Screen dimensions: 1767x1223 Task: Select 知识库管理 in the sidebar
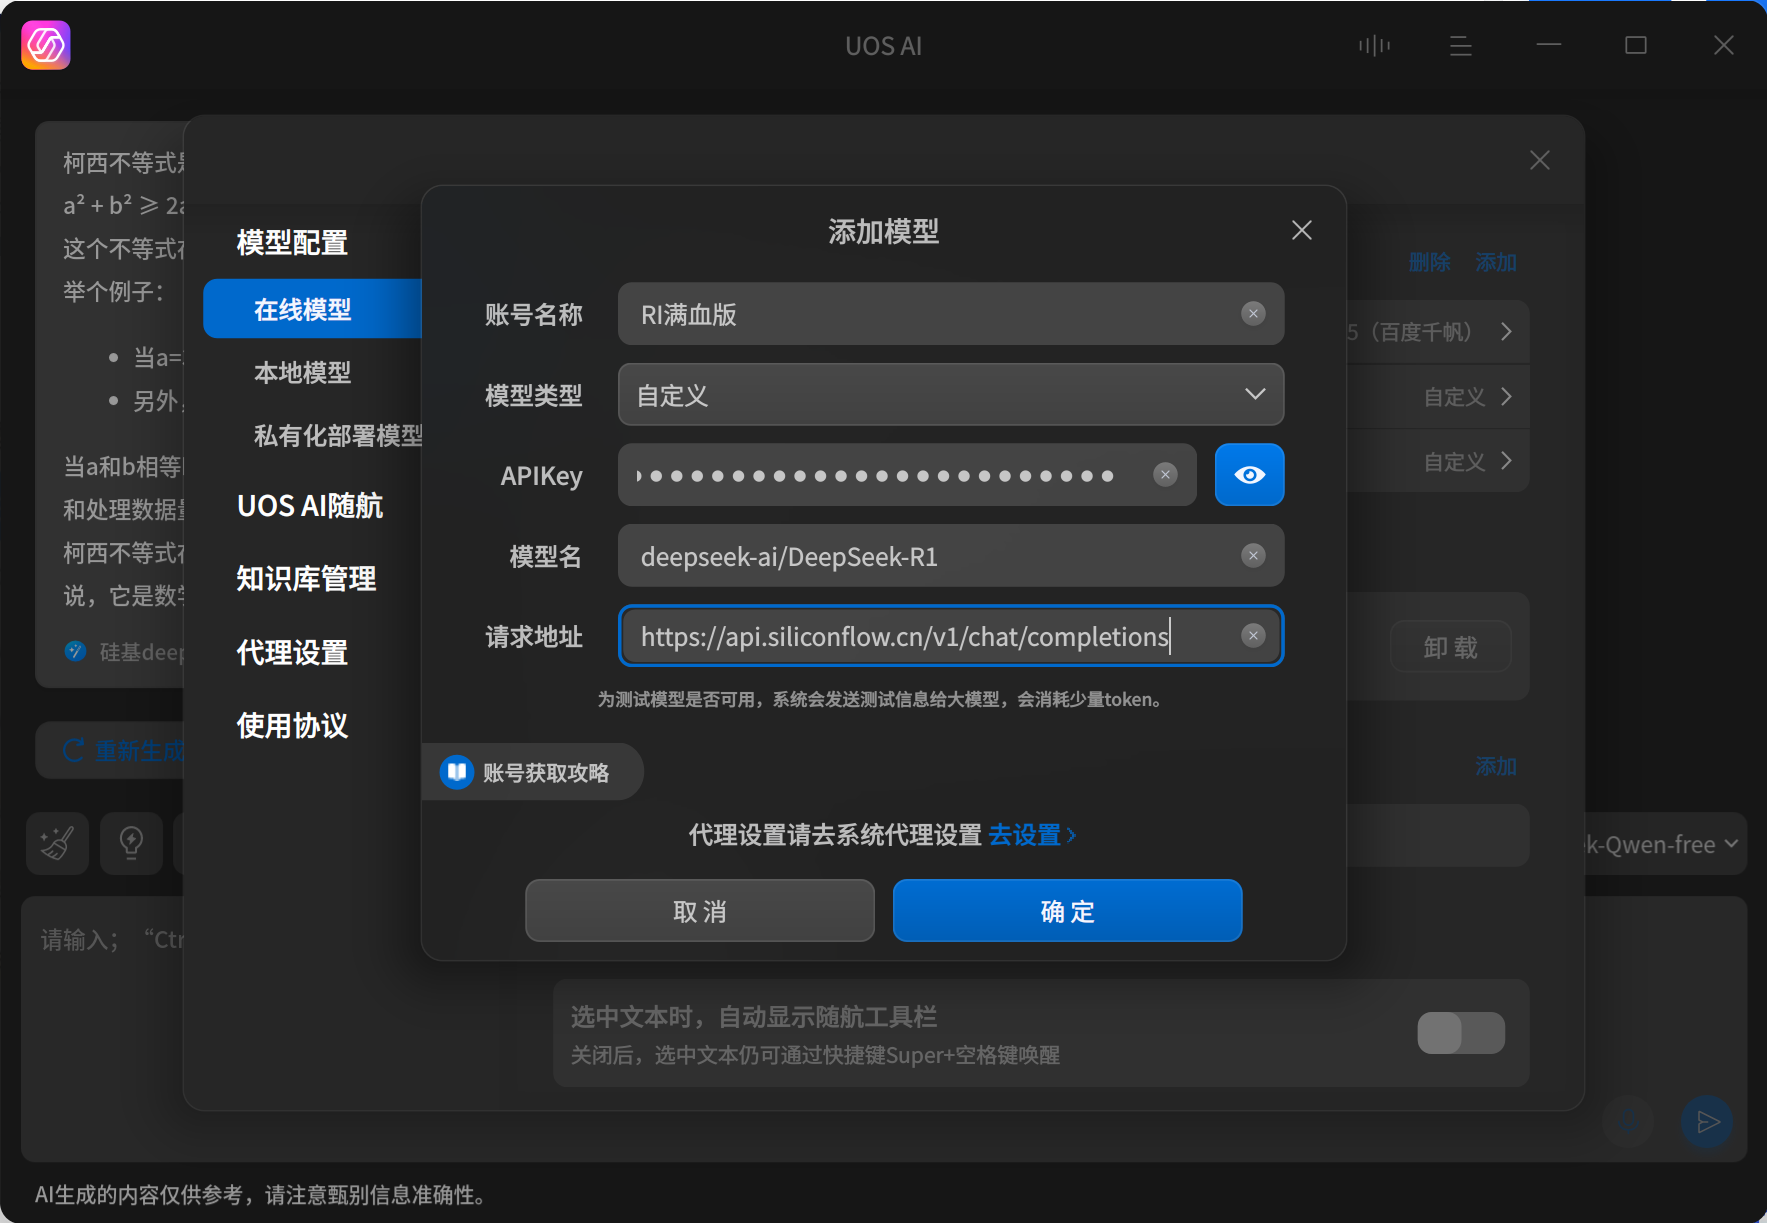(x=305, y=578)
